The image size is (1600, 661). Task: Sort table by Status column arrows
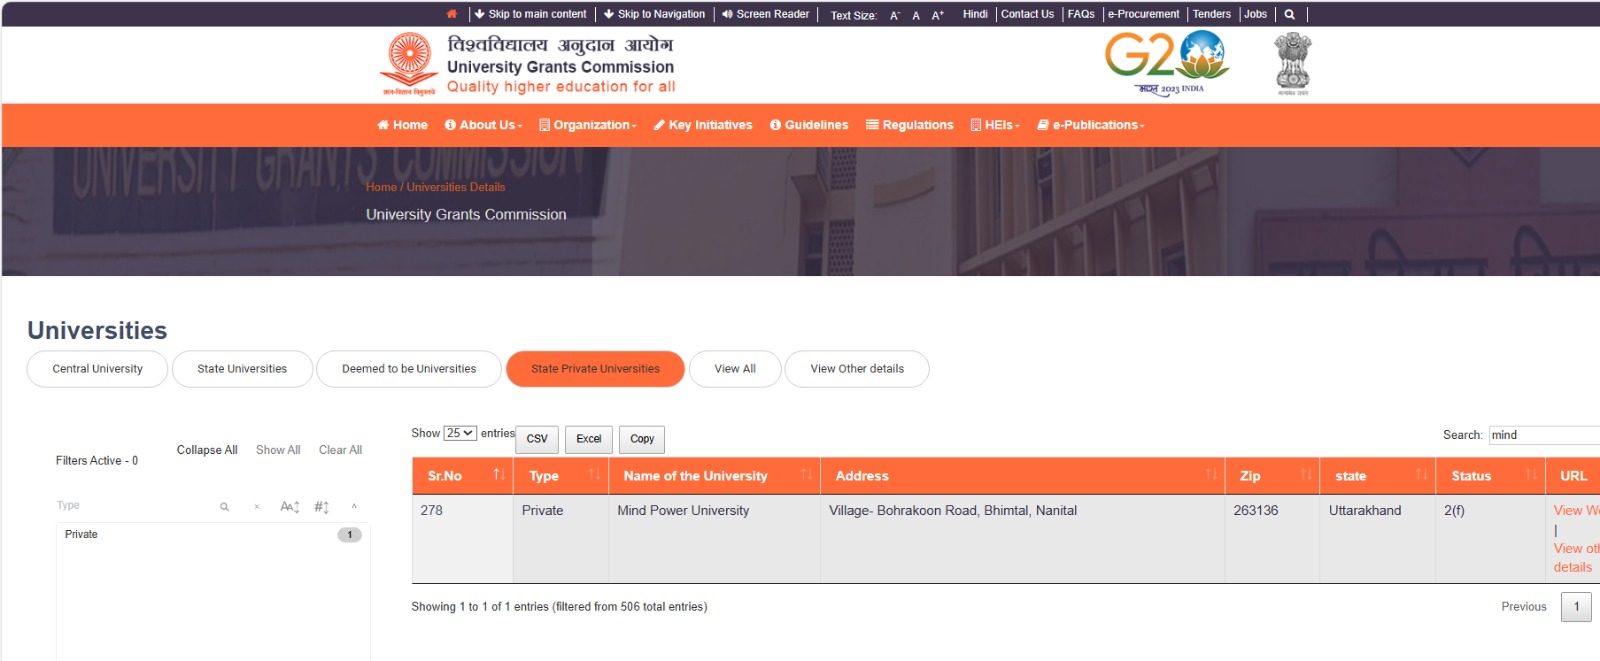[x=1531, y=474]
